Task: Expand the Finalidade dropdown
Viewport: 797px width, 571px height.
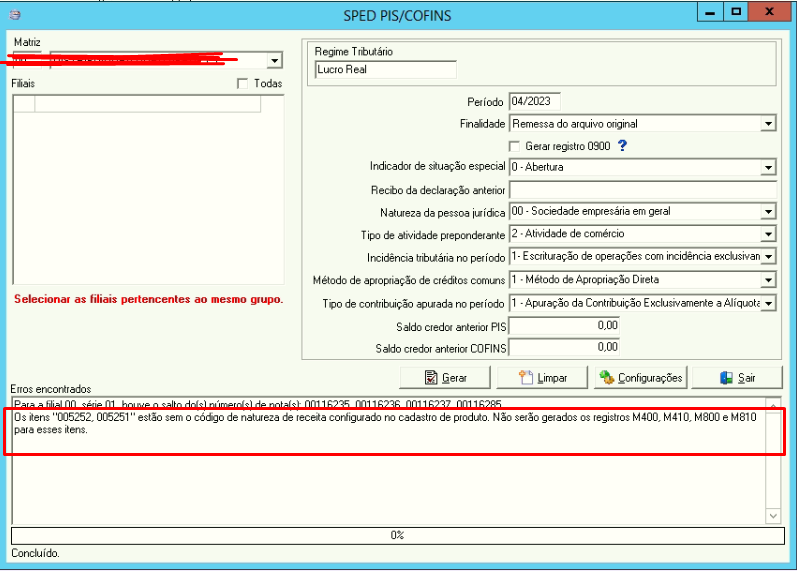Action: (x=768, y=124)
